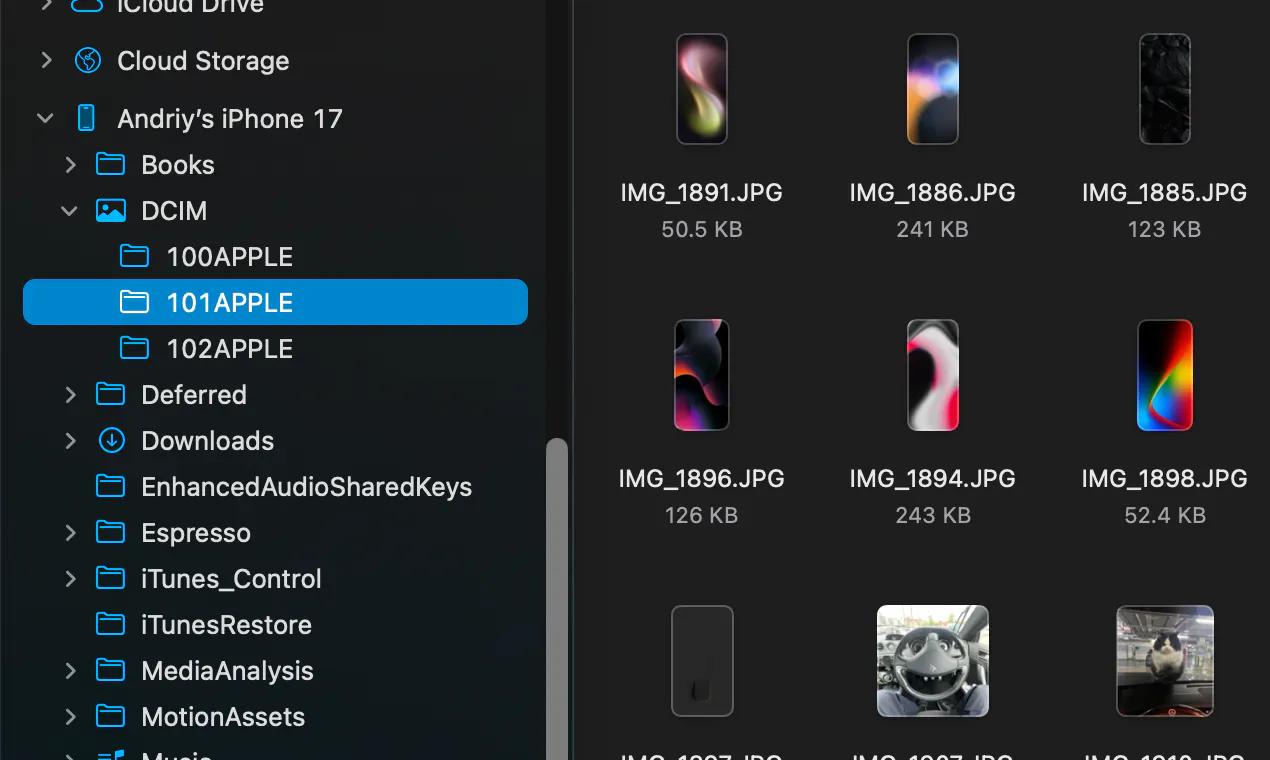Click the 100APPLE folder icon
The width and height of the screenshot is (1270, 760).
[134, 257]
